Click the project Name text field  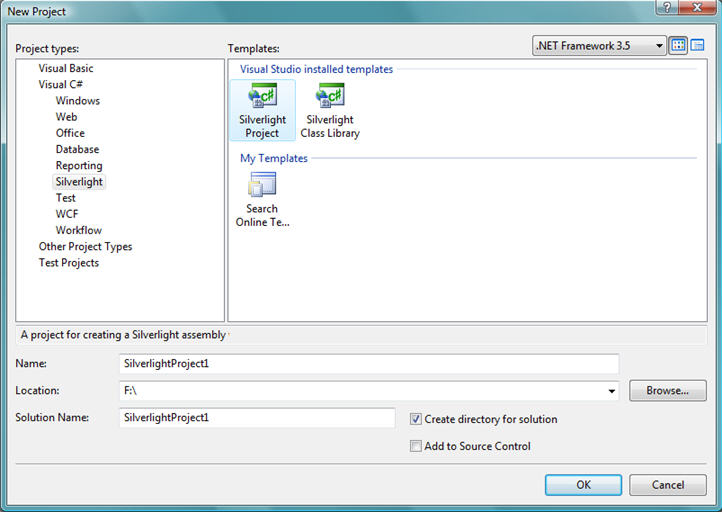(367, 364)
